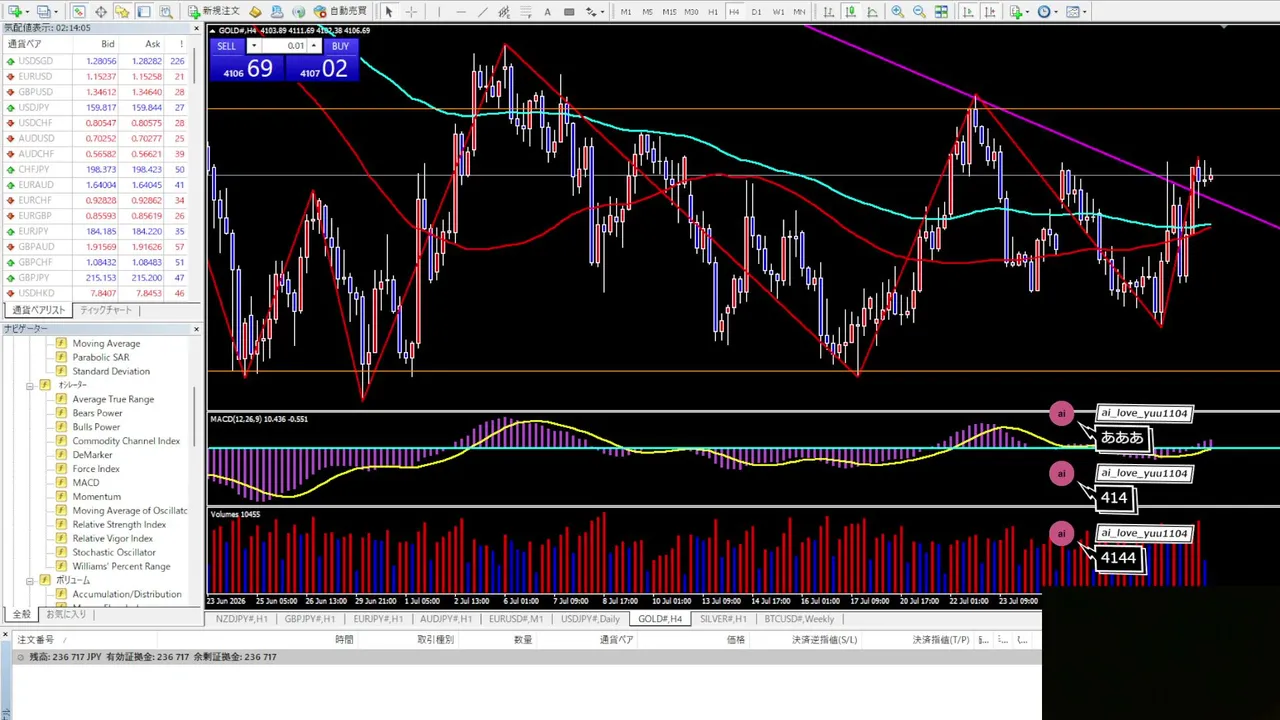1280x720 pixels.
Task: Open the USDJPY#,Daily chart tab
Action: [x=590, y=619]
